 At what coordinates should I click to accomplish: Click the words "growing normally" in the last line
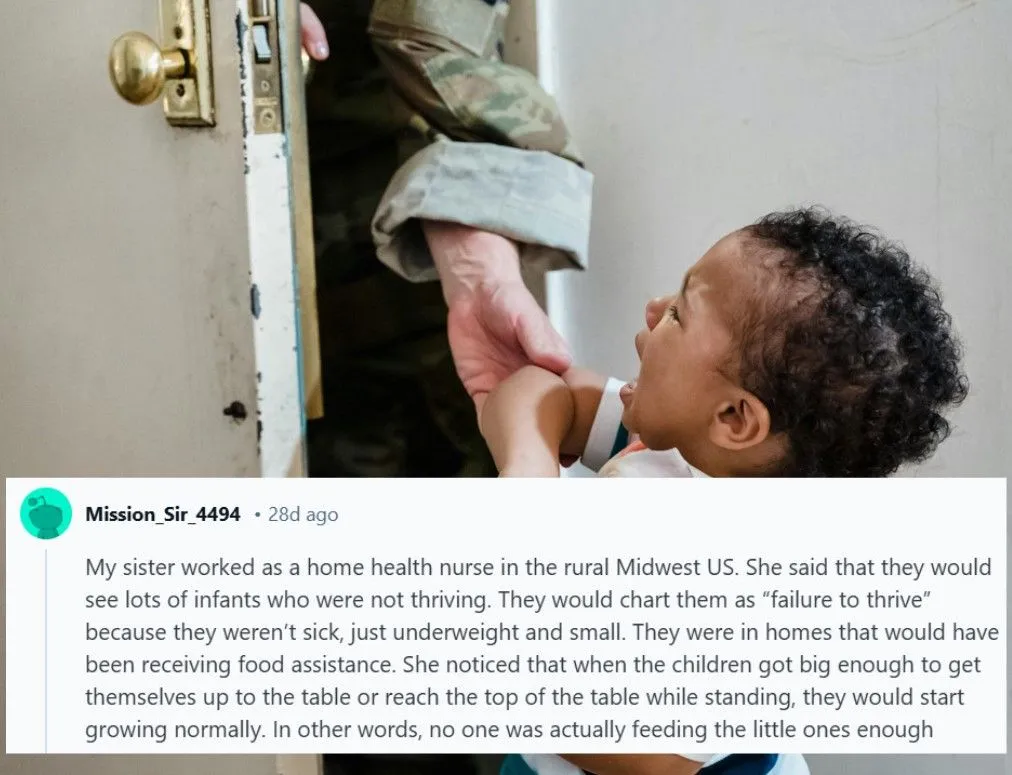173,730
